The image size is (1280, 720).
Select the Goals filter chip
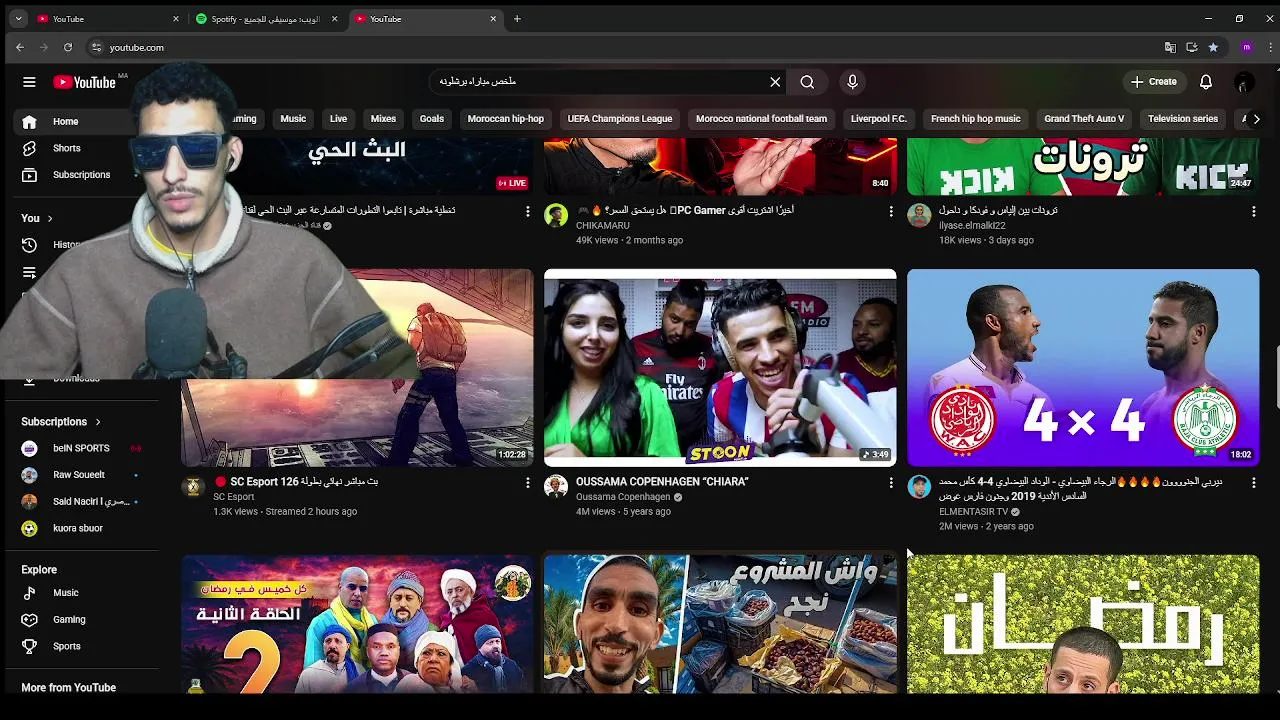pos(432,119)
